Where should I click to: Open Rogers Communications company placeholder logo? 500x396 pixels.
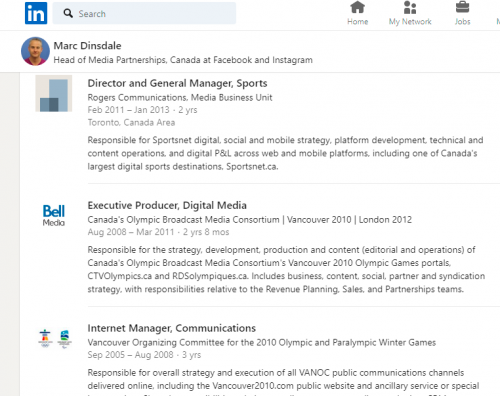pyautogui.click(x=54, y=93)
